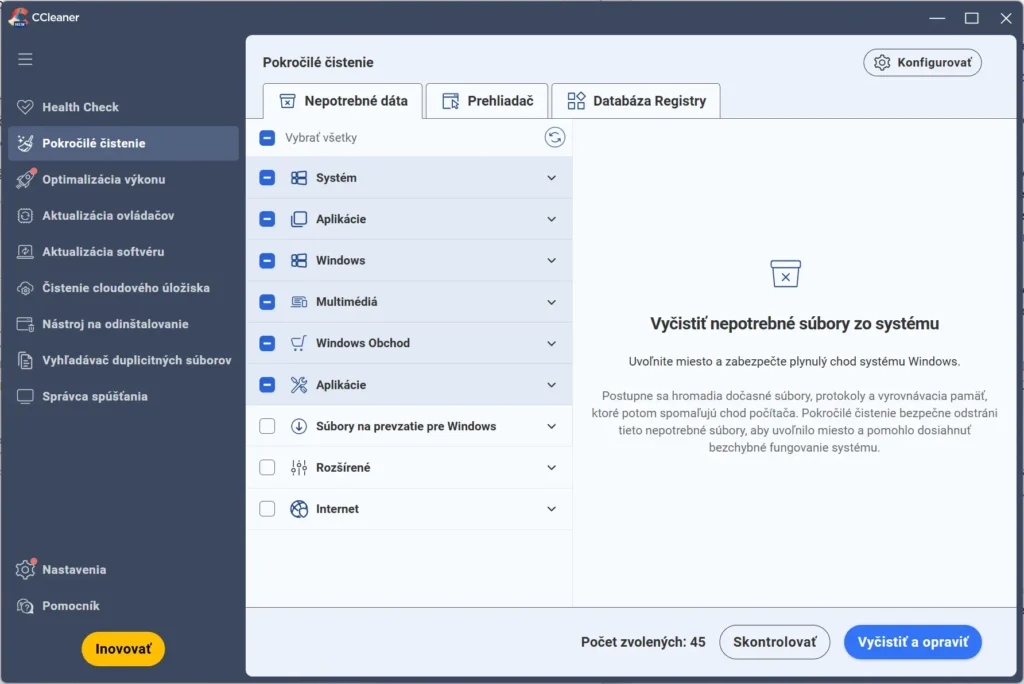Switch to the Prehliadač tab
The height and width of the screenshot is (684, 1024).
pyautogui.click(x=487, y=101)
